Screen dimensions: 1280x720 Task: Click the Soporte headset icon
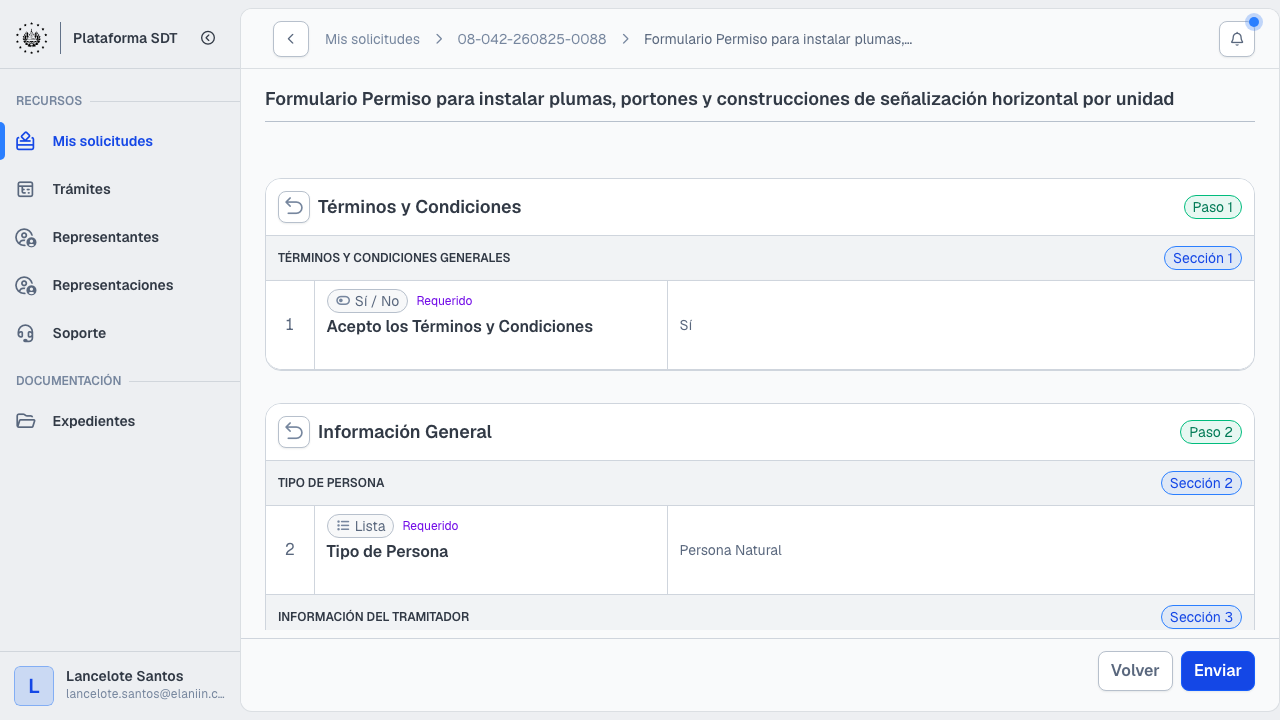(x=26, y=333)
